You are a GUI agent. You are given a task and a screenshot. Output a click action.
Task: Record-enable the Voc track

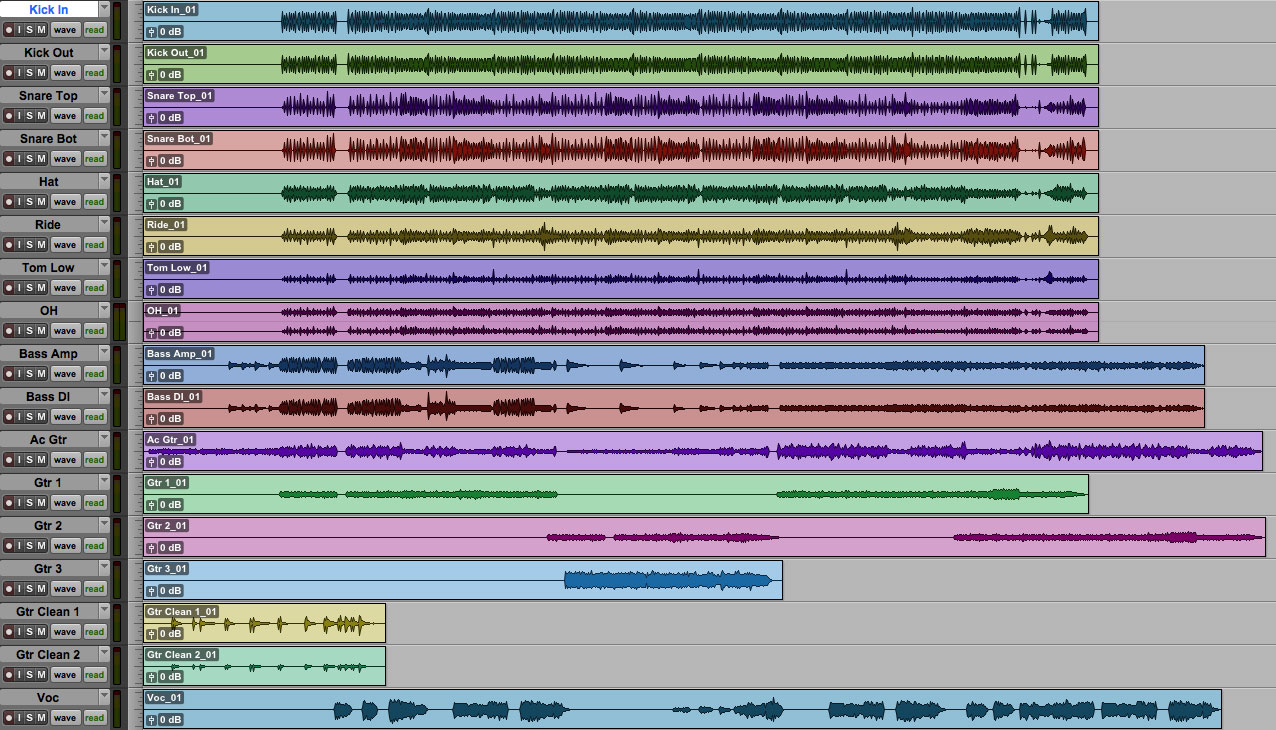pyautogui.click(x=10, y=717)
